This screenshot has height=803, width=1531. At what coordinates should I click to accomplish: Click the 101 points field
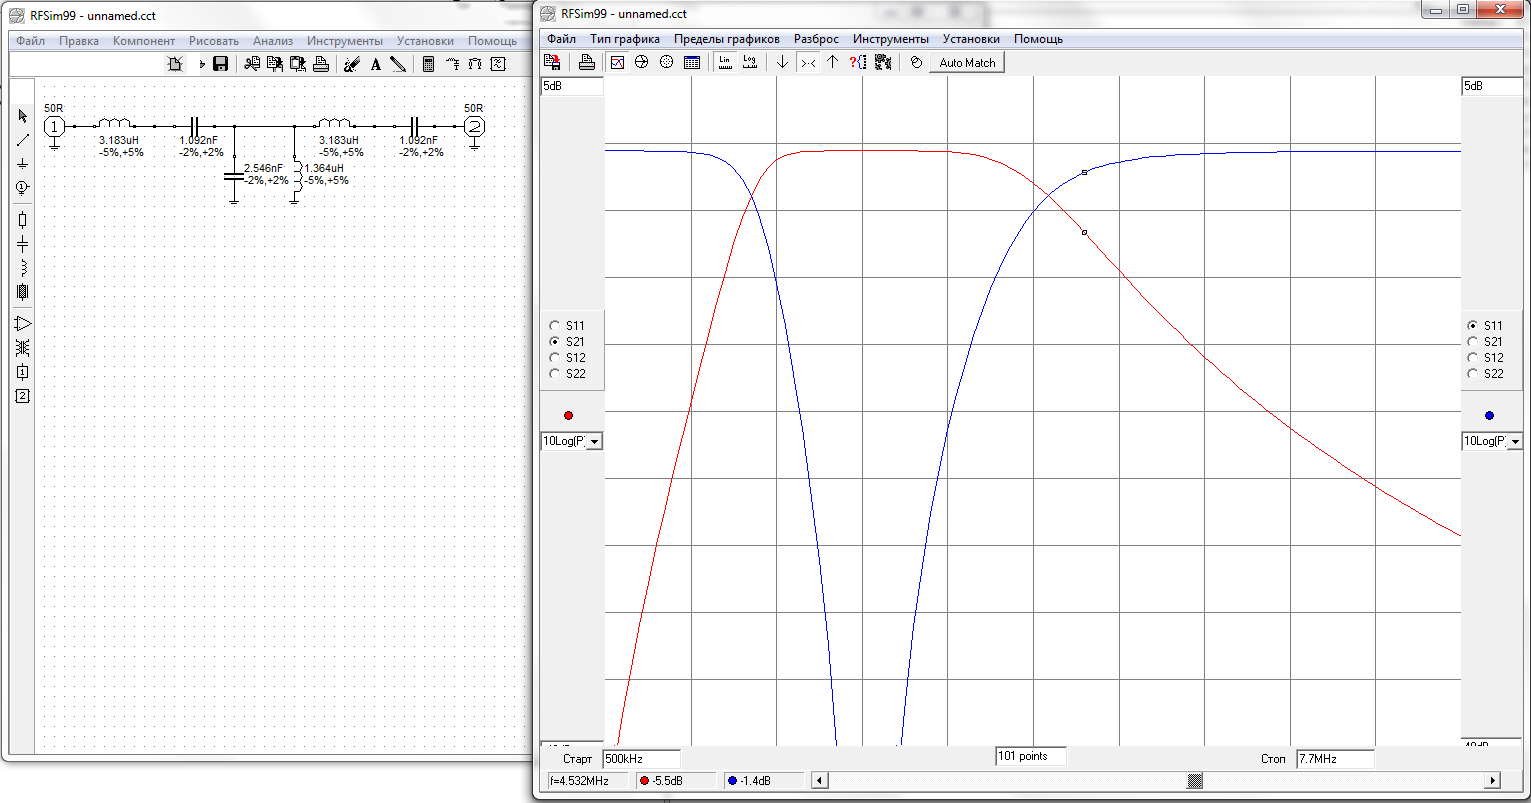tap(1030, 756)
